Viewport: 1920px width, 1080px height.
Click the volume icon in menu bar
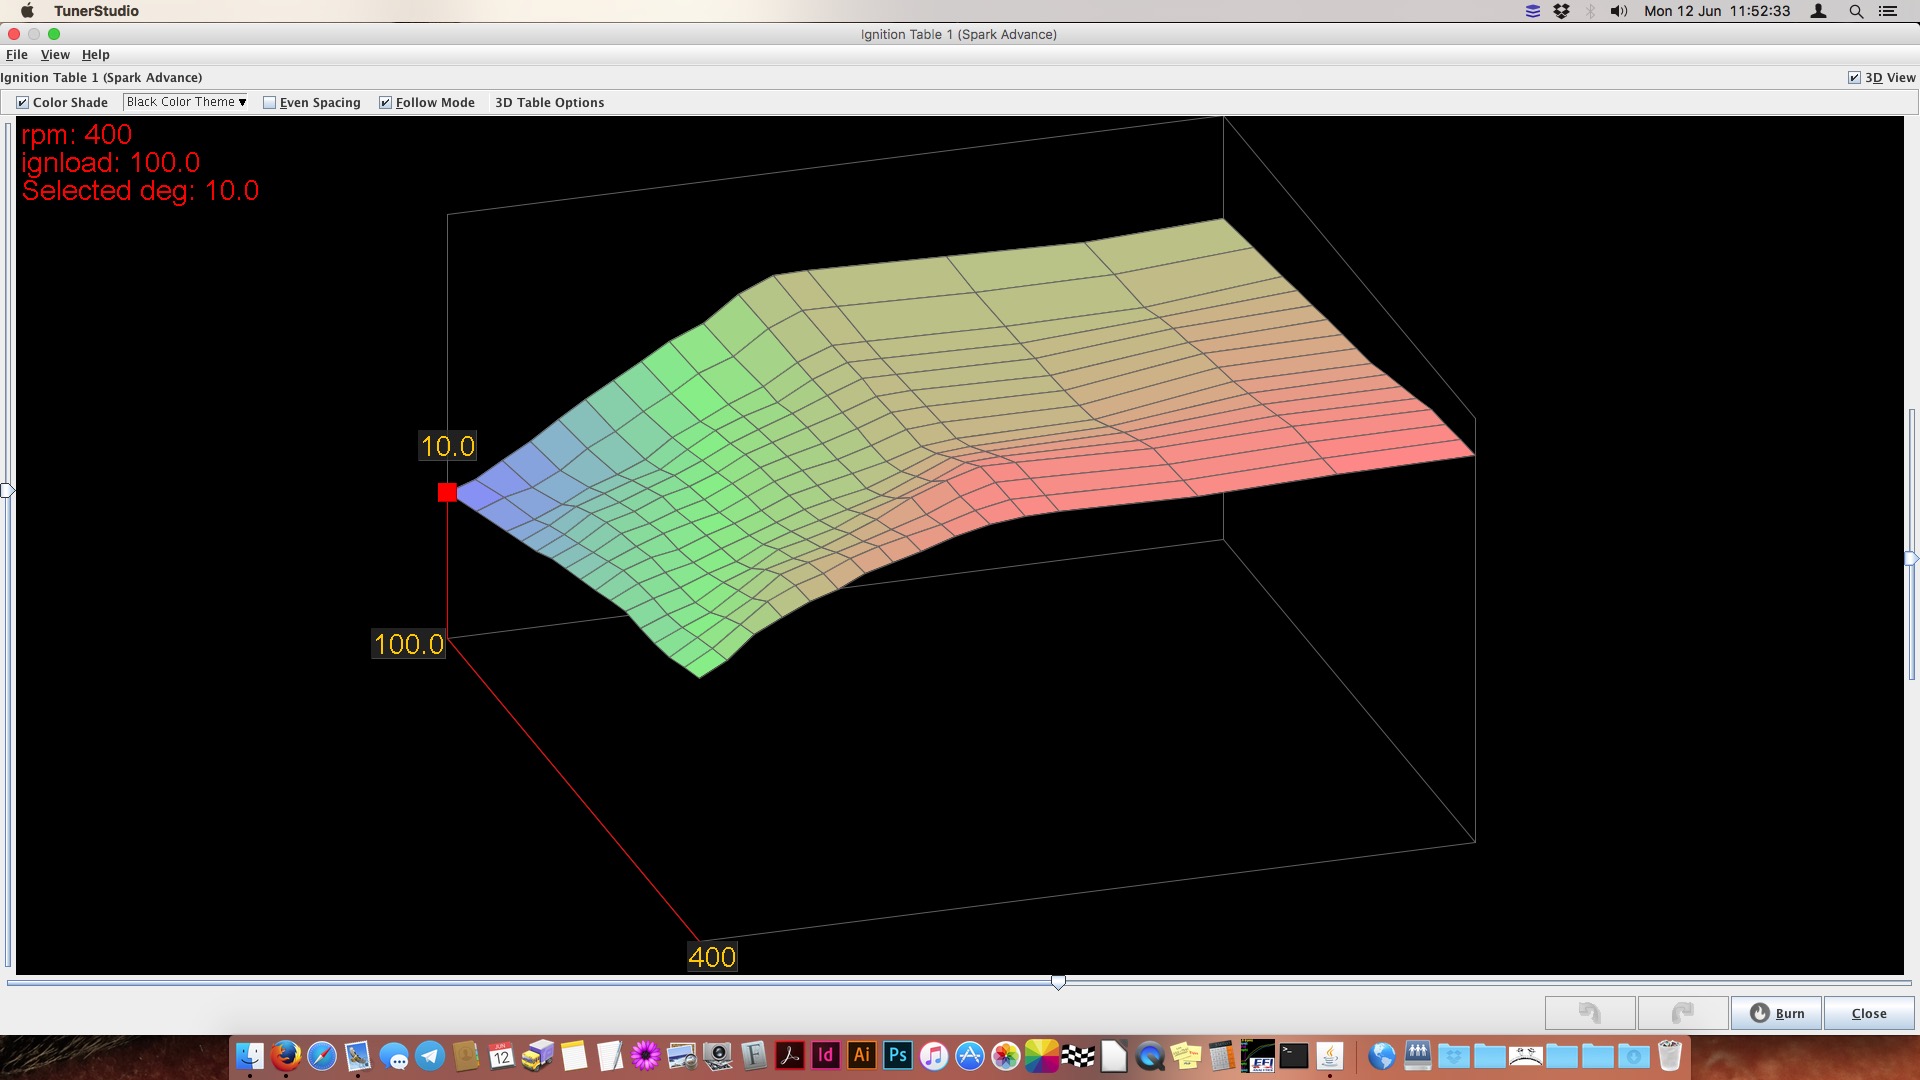point(1619,11)
